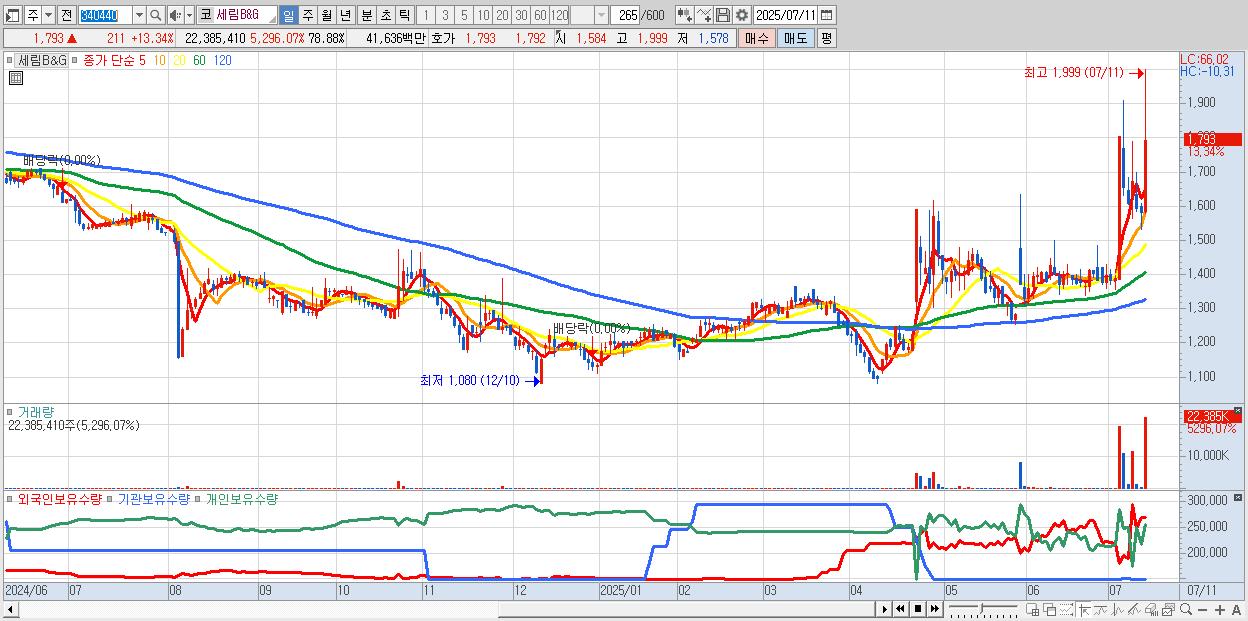Click the crosshair cursor icon in the bottom toolbar
1248x621 pixels.
pyautogui.click(x=1084, y=609)
